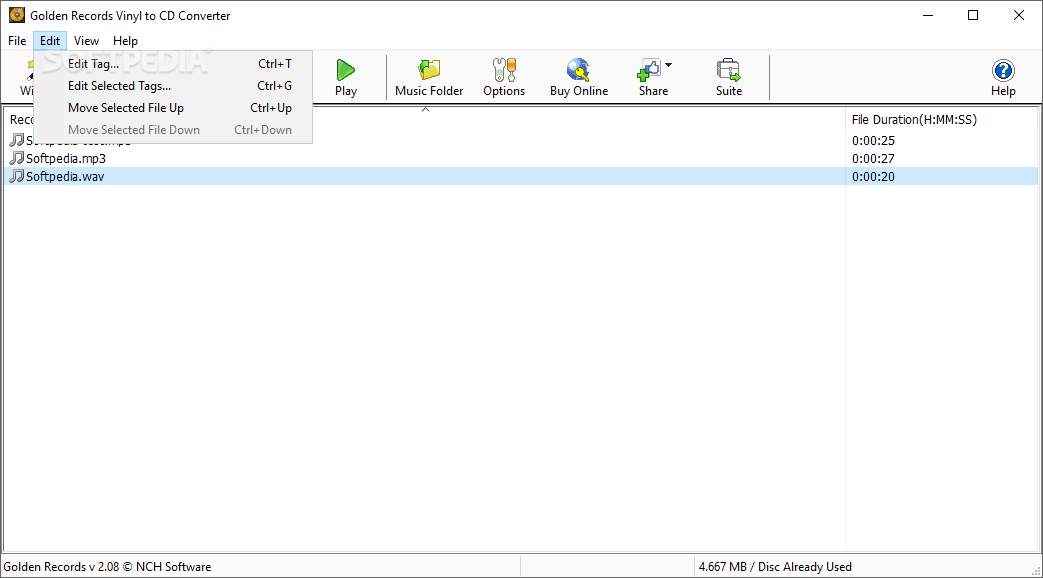Expand the Share dropdown arrow
This screenshot has width=1043, height=578.
click(x=669, y=65)
